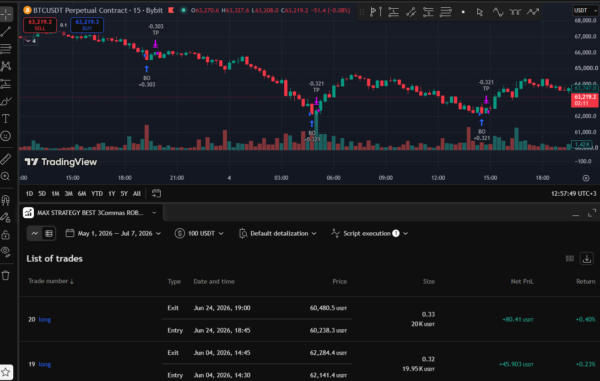Open the MAX STRATEGY BEST strategy selector

click(x=90, y=213)
